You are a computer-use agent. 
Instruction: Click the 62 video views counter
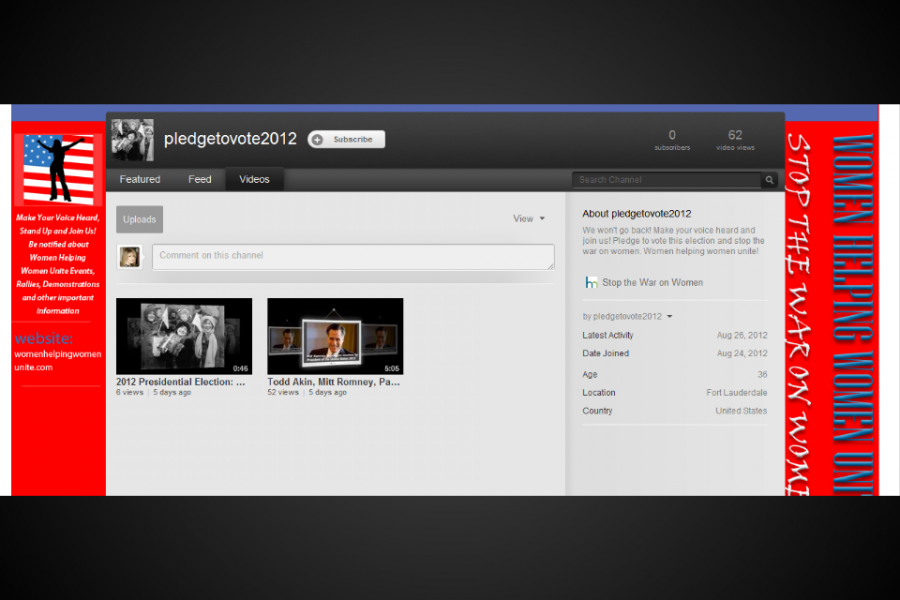(735, 140)
